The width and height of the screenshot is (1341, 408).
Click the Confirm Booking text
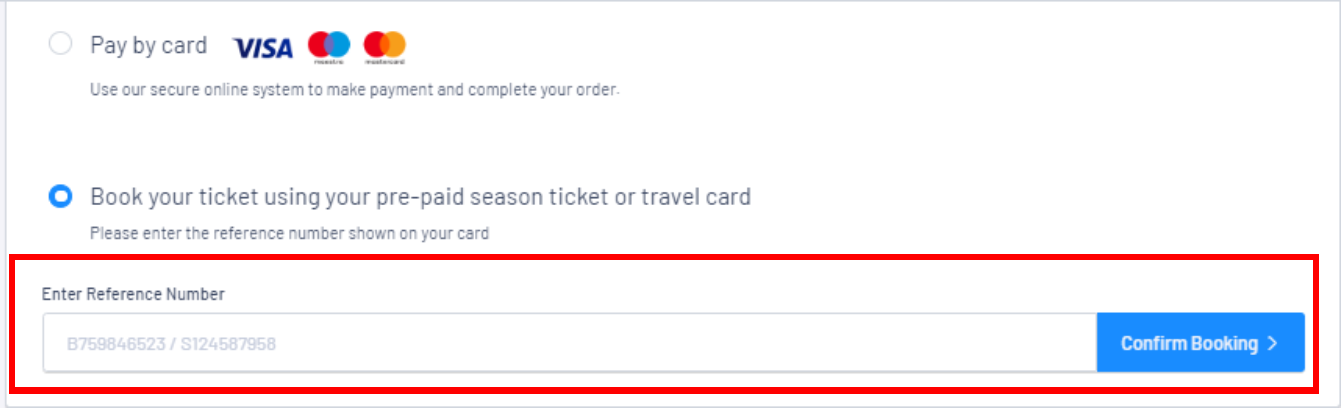pyautogui.click(x=1189, y=343)
